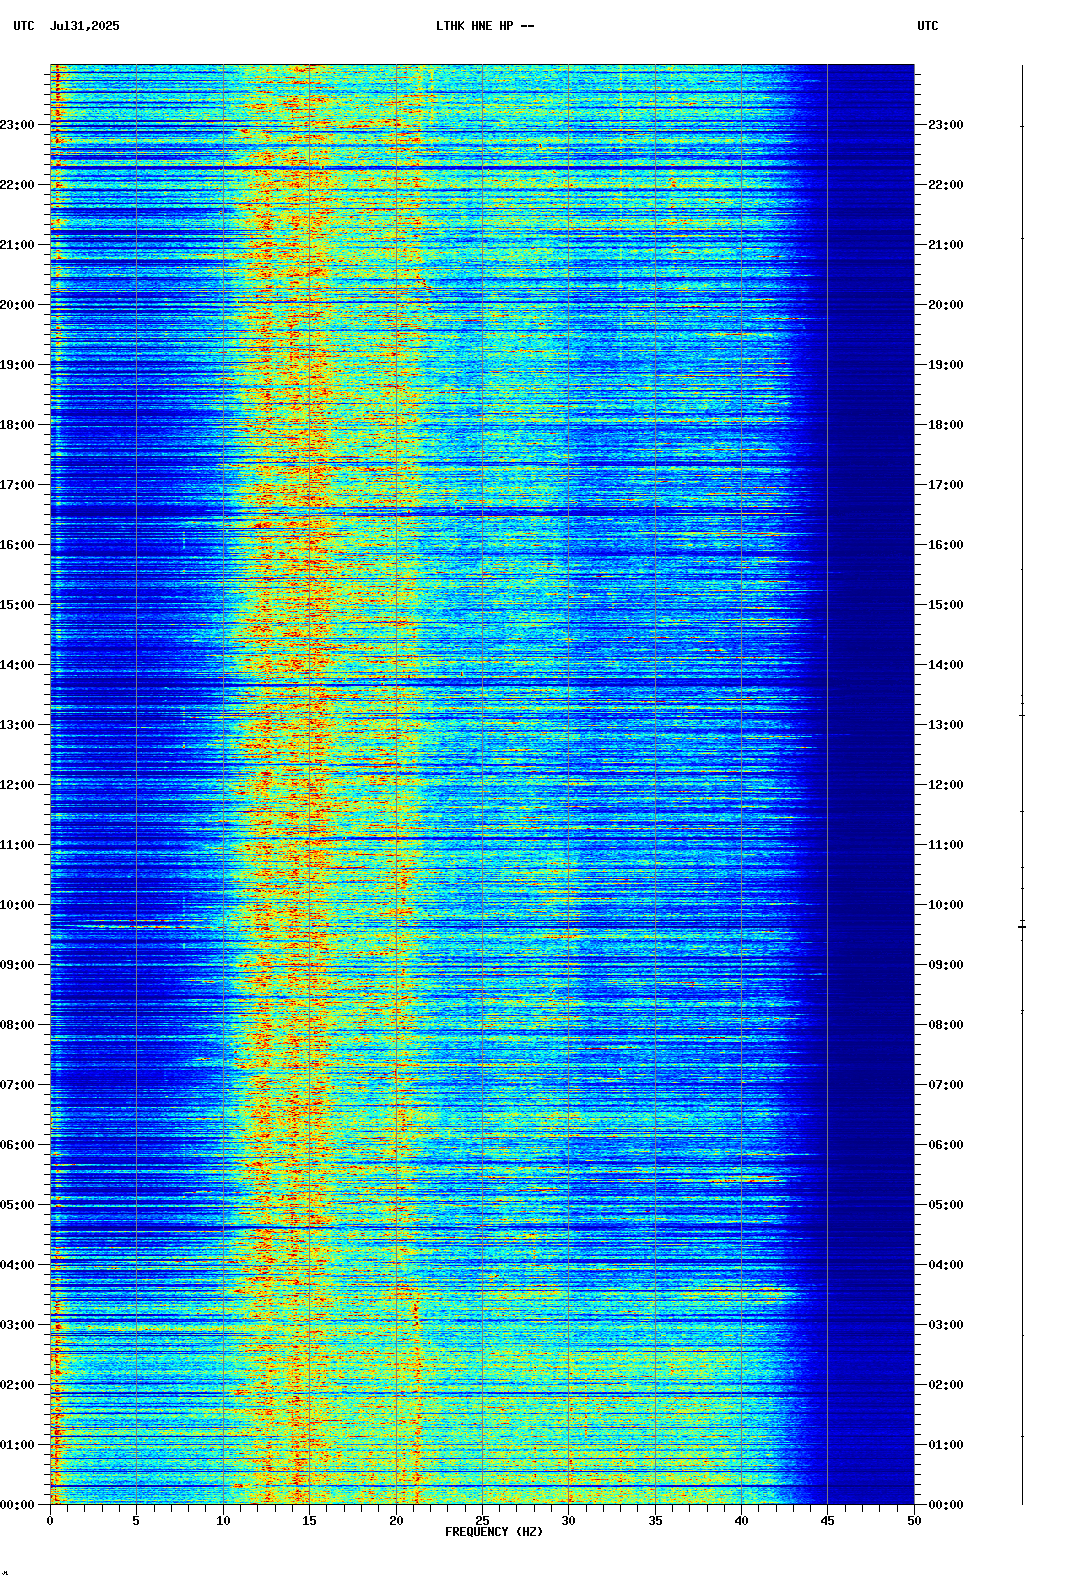The image size is (1066, 1584).
Task: Select the 10 Hz frequency tick label
Action: (223, 1521)
